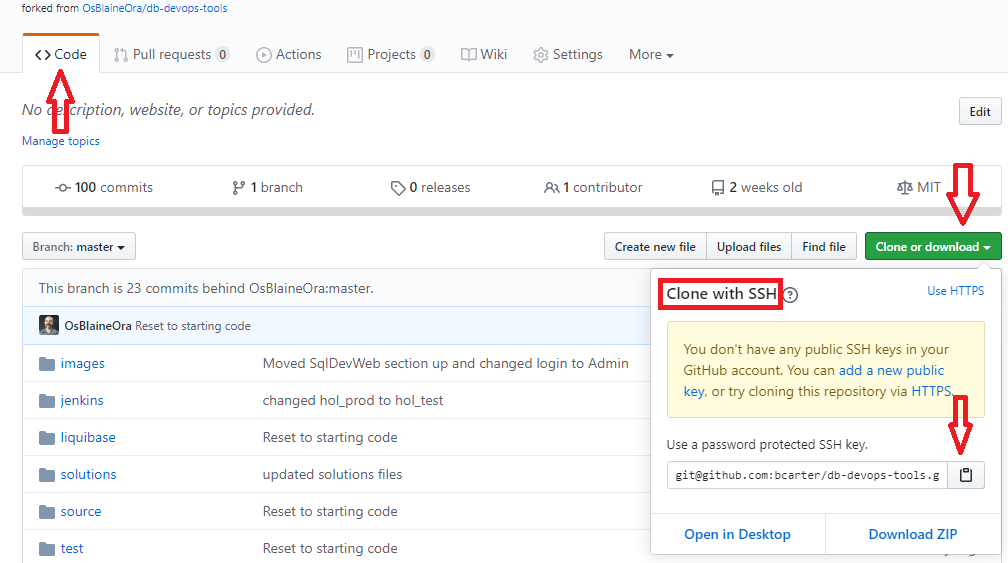
Task: Open the updated solutions files commit message
Action: pyautogui.click(x=332, y=474)
